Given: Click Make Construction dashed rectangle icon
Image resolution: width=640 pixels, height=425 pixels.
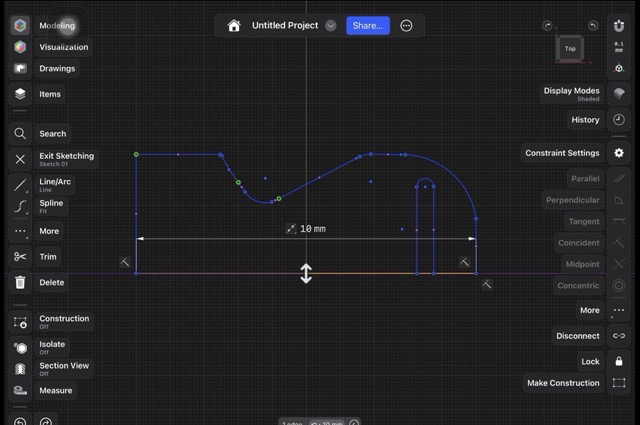Looking at the screenshot, I should click(x=619, y=383).
